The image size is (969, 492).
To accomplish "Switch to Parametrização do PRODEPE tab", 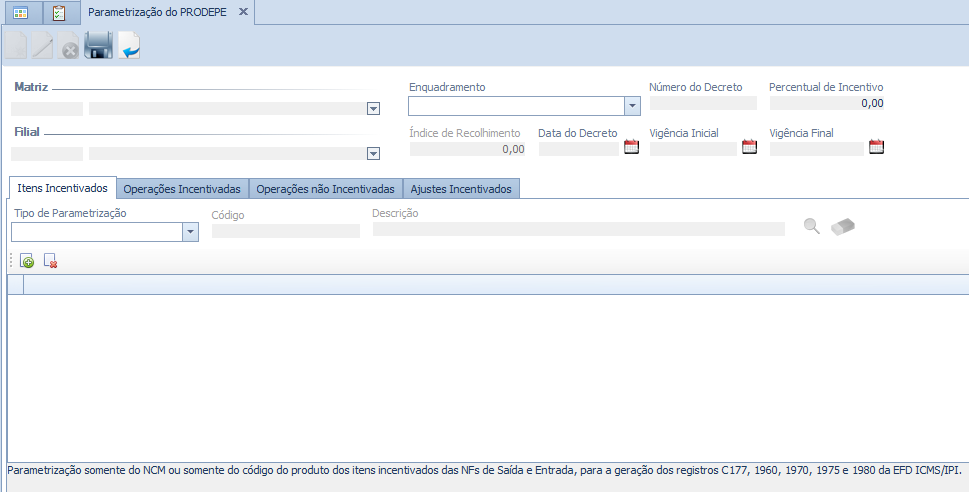I will (157, 12).
